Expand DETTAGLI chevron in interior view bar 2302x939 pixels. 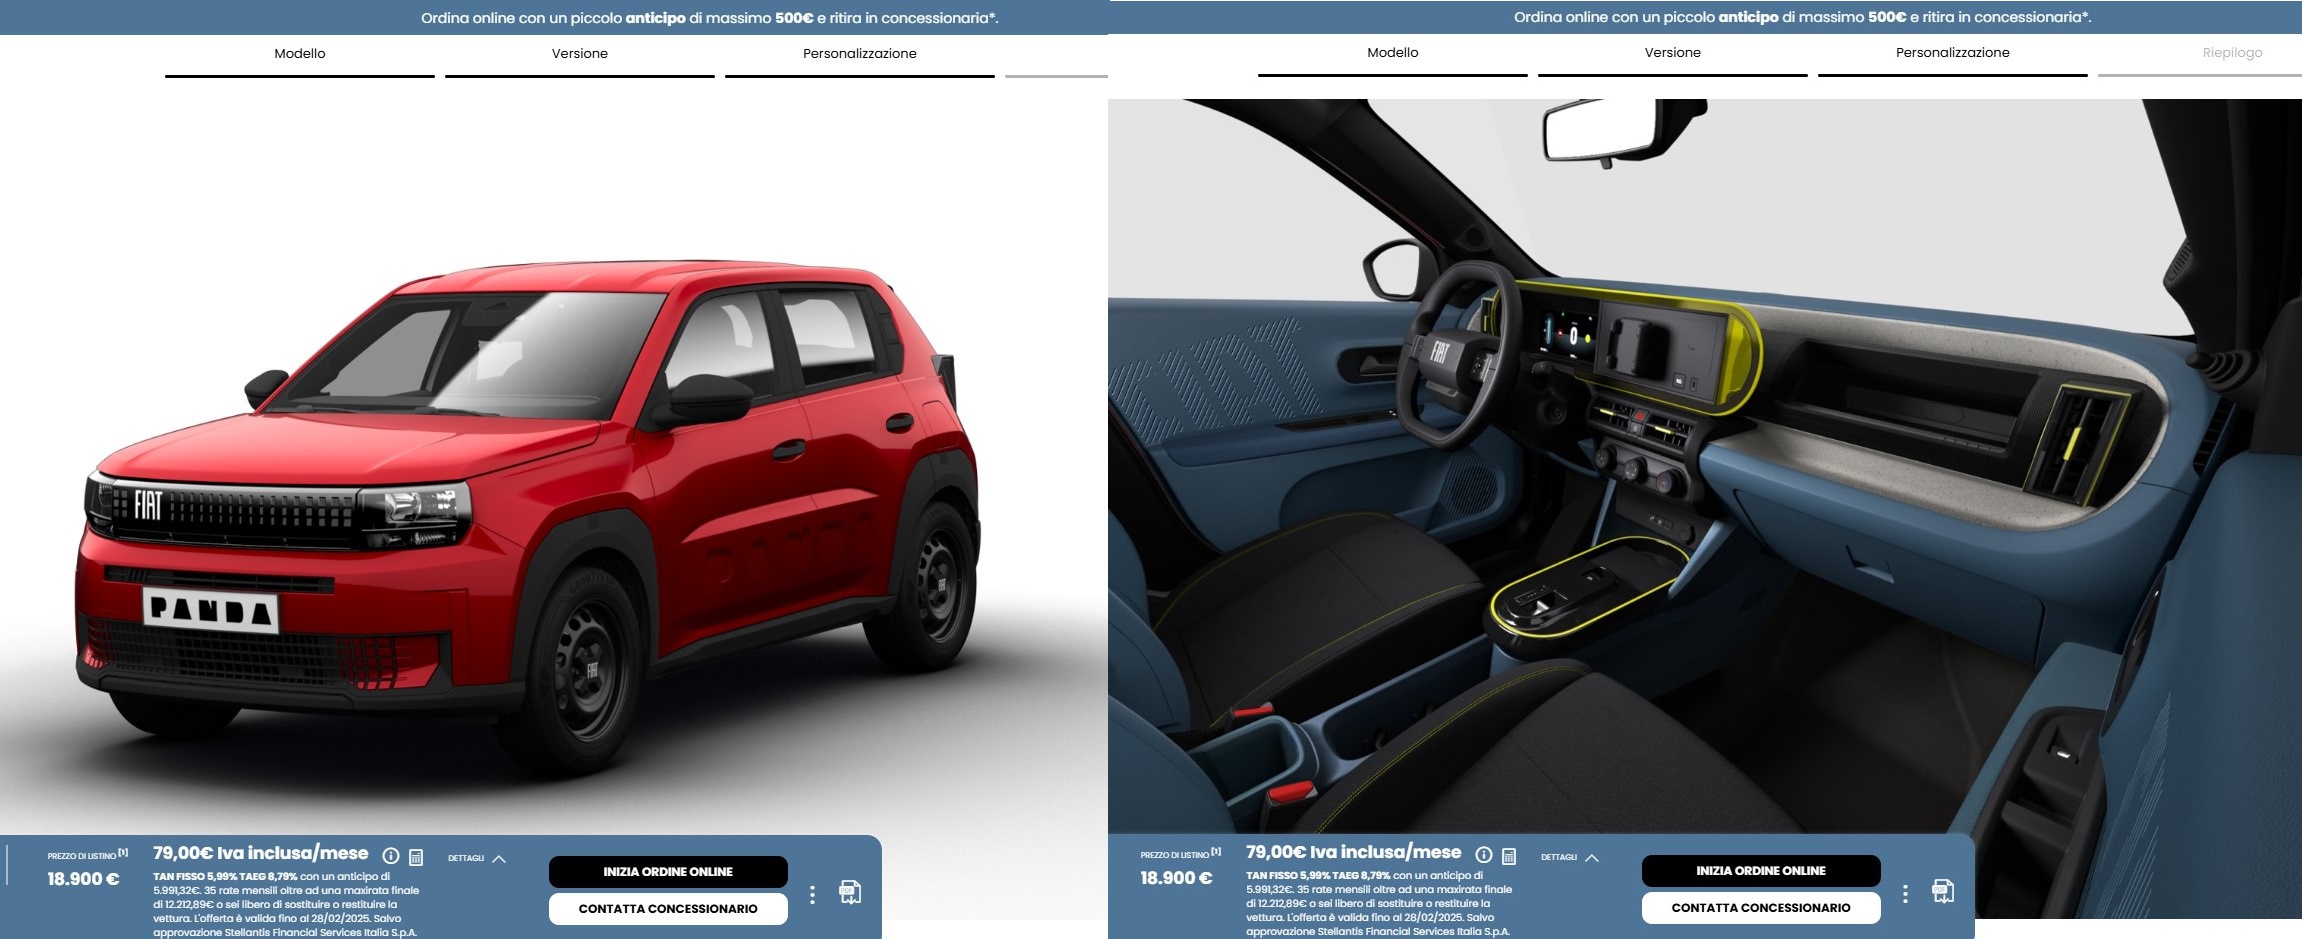[1592, 857]
